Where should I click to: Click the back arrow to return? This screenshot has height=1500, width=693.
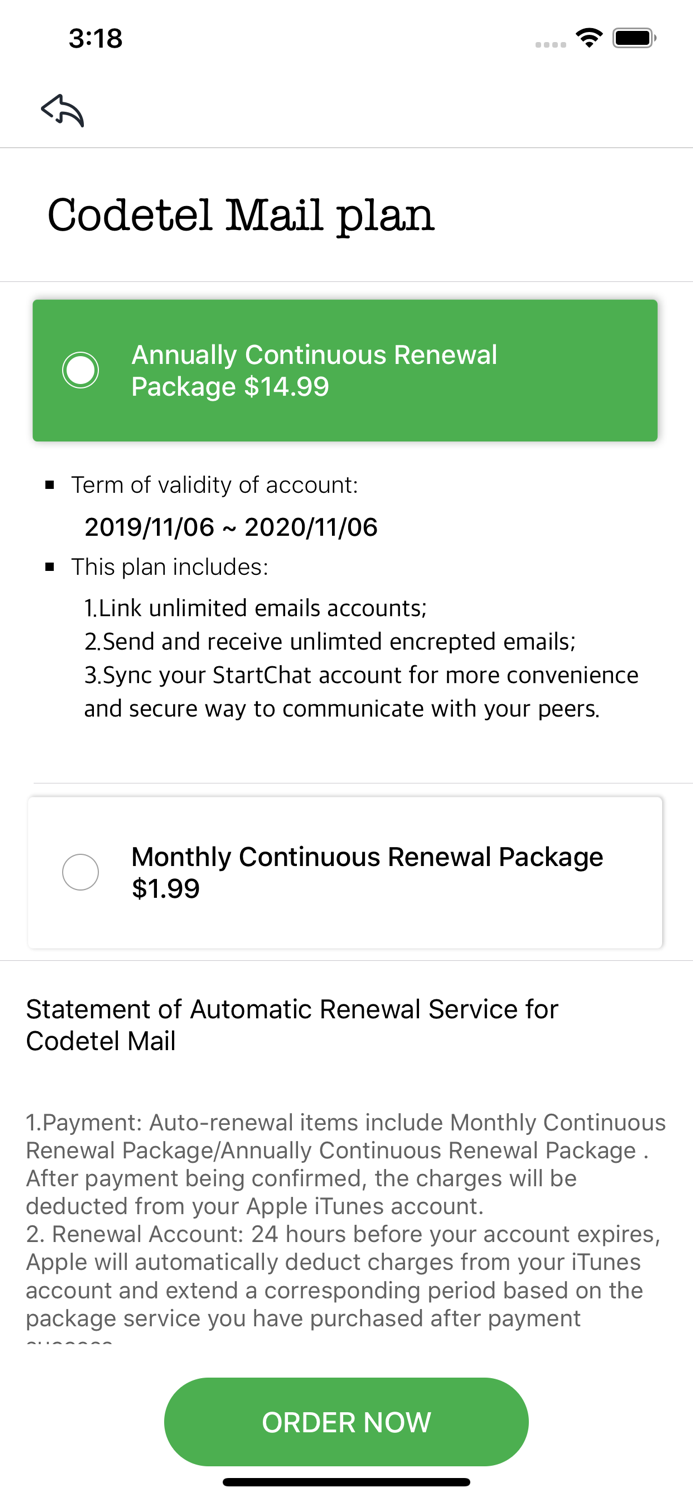point(61,109)
